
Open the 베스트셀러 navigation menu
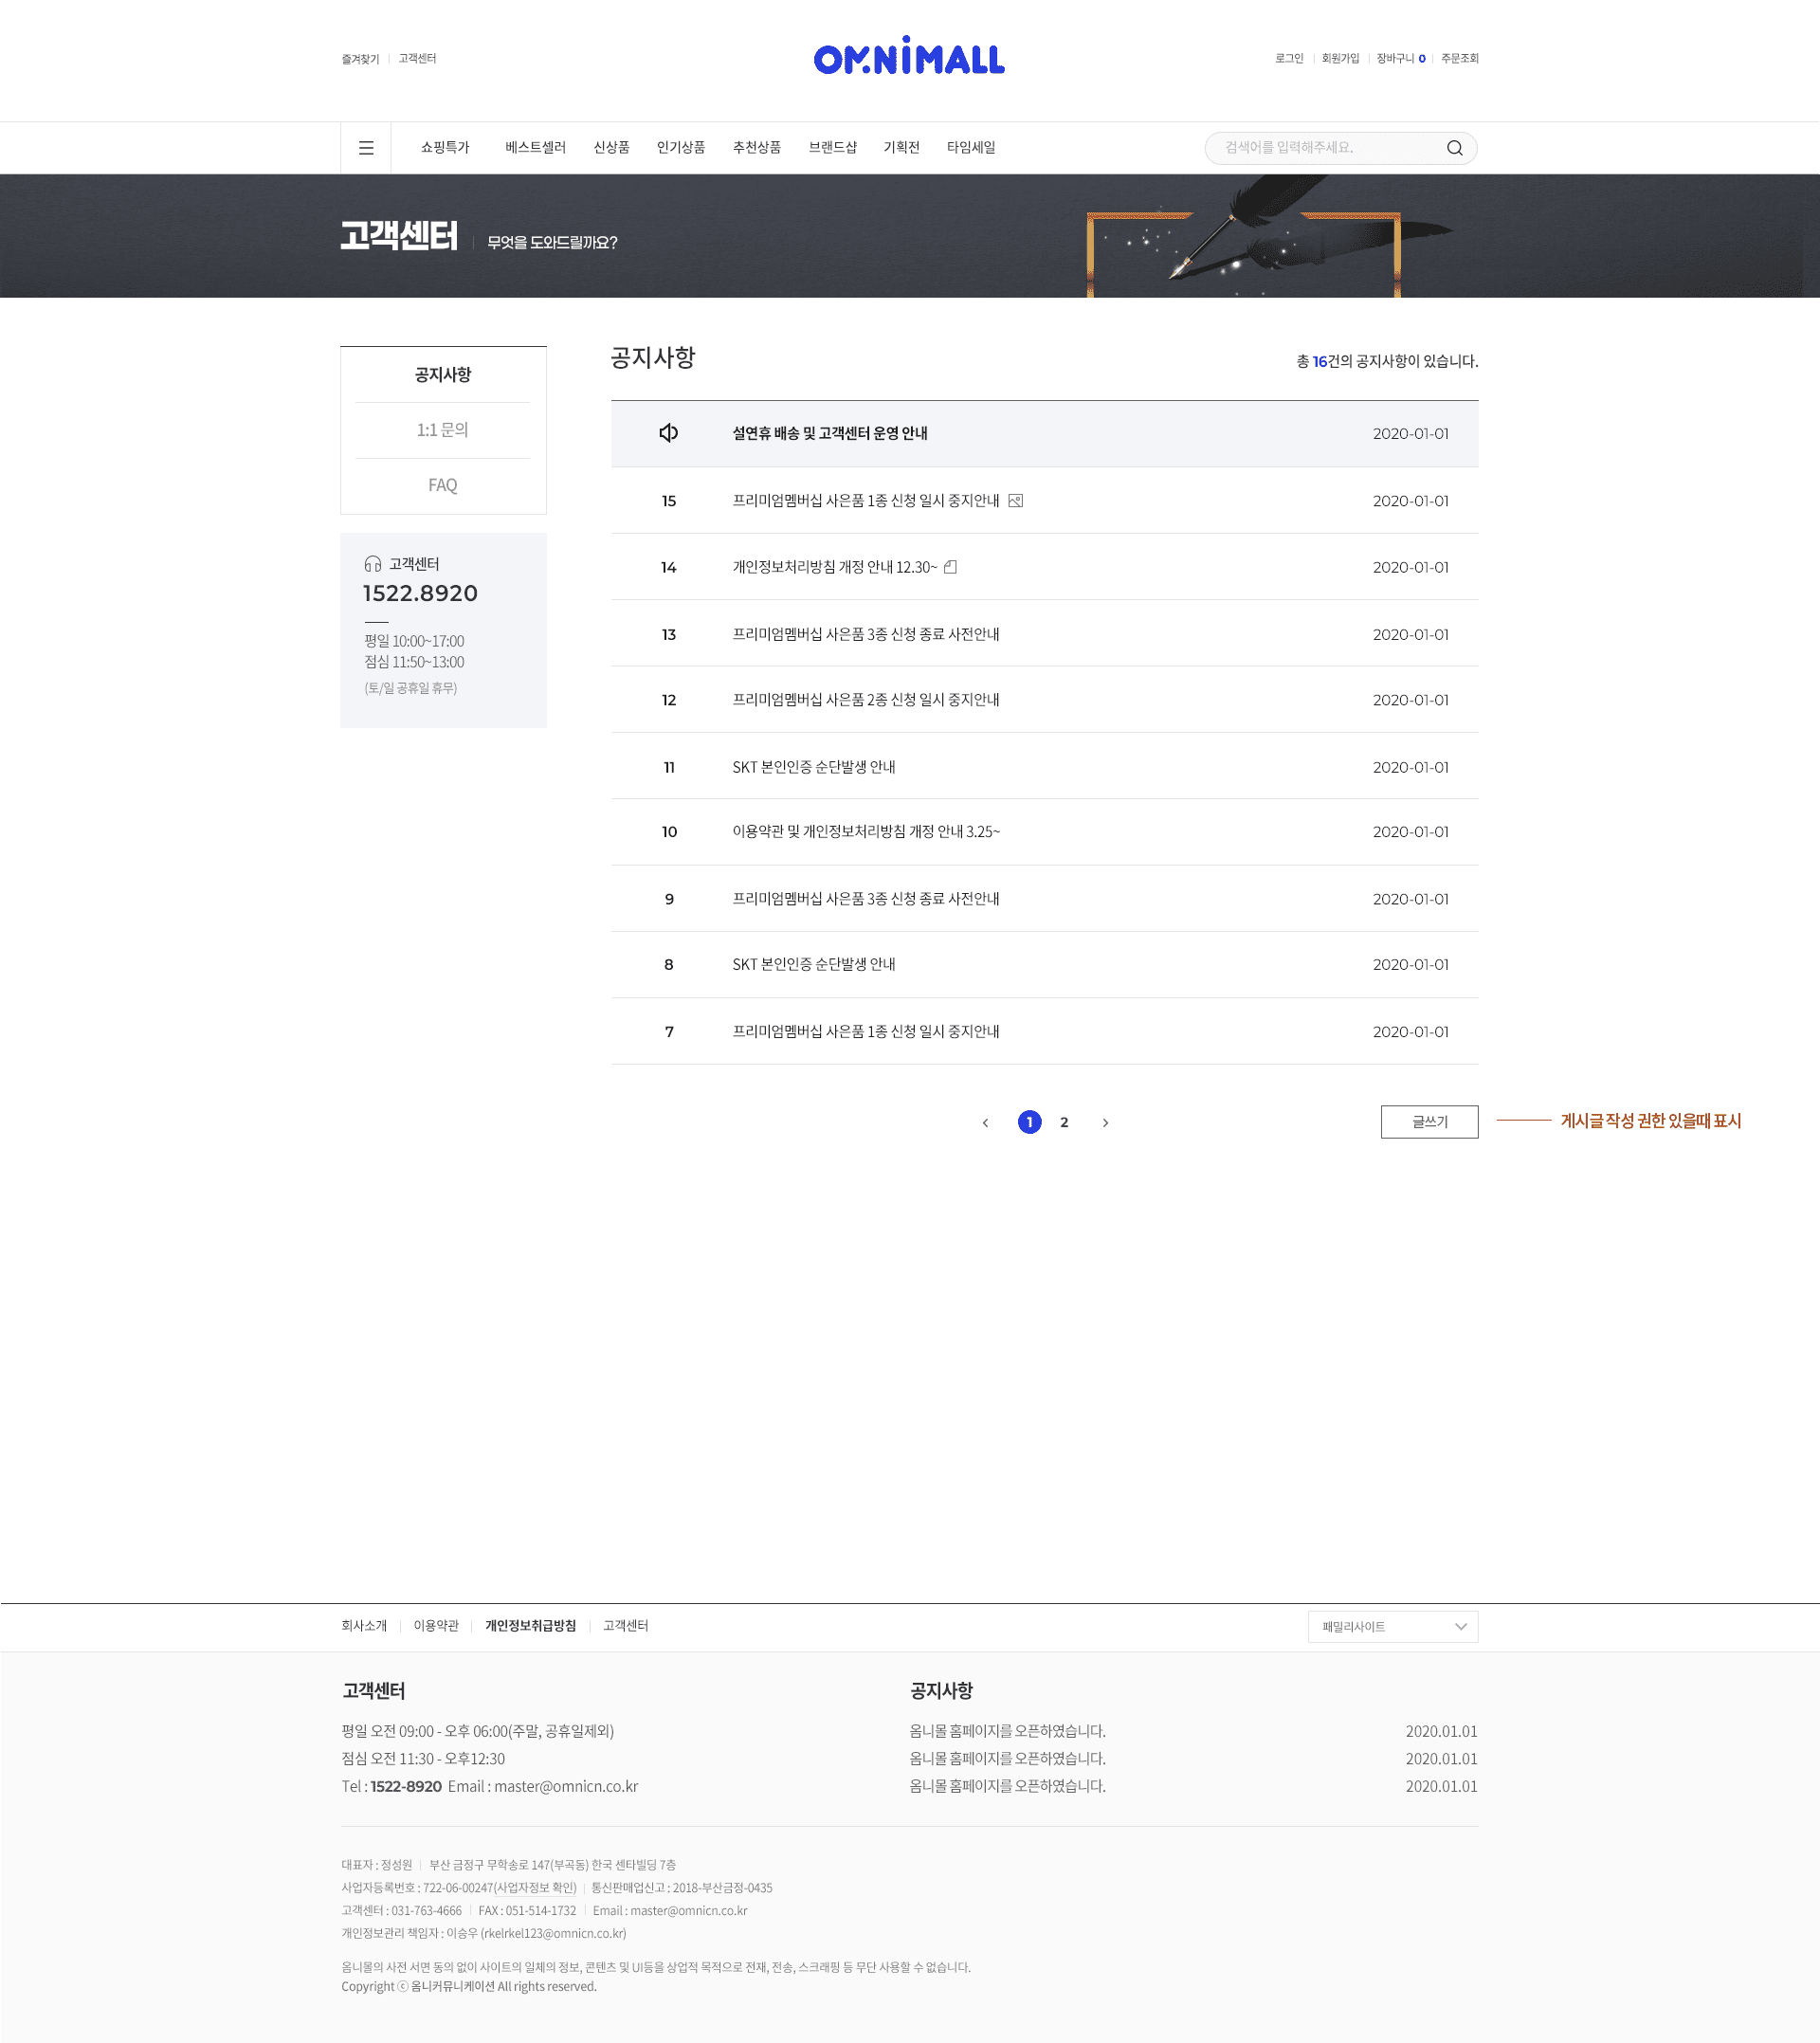tap(535, 148)
